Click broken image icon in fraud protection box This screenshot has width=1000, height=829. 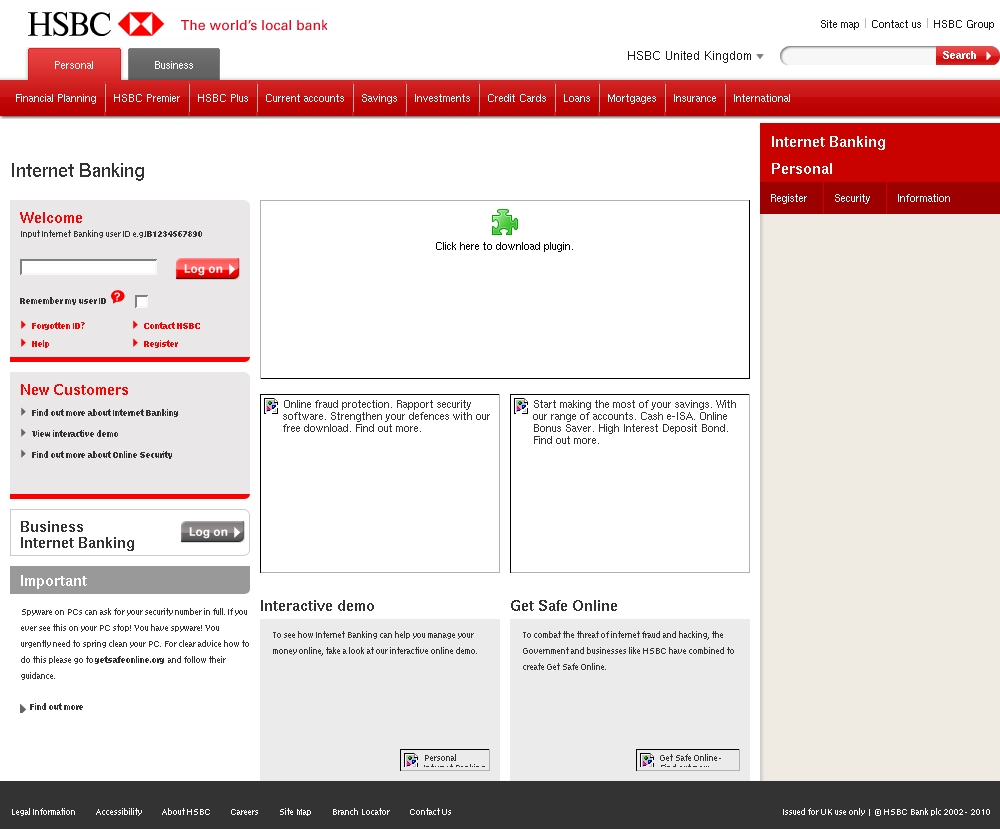coord(272,406)
